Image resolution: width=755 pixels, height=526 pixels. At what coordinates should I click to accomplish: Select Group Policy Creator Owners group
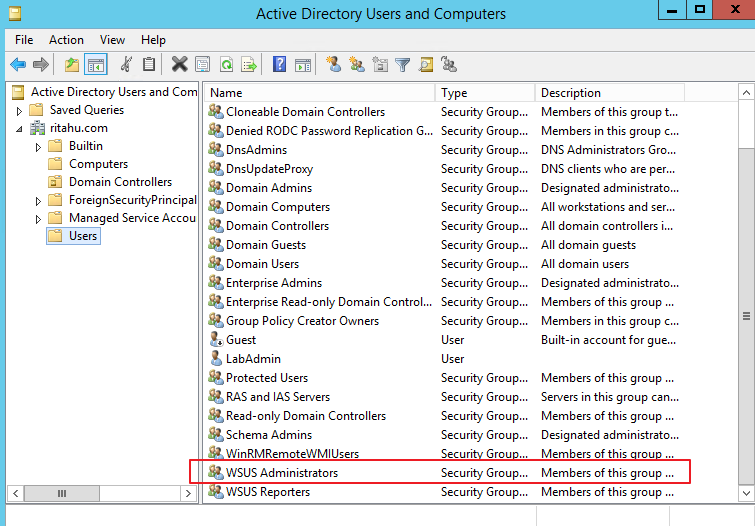coord(302,321)
